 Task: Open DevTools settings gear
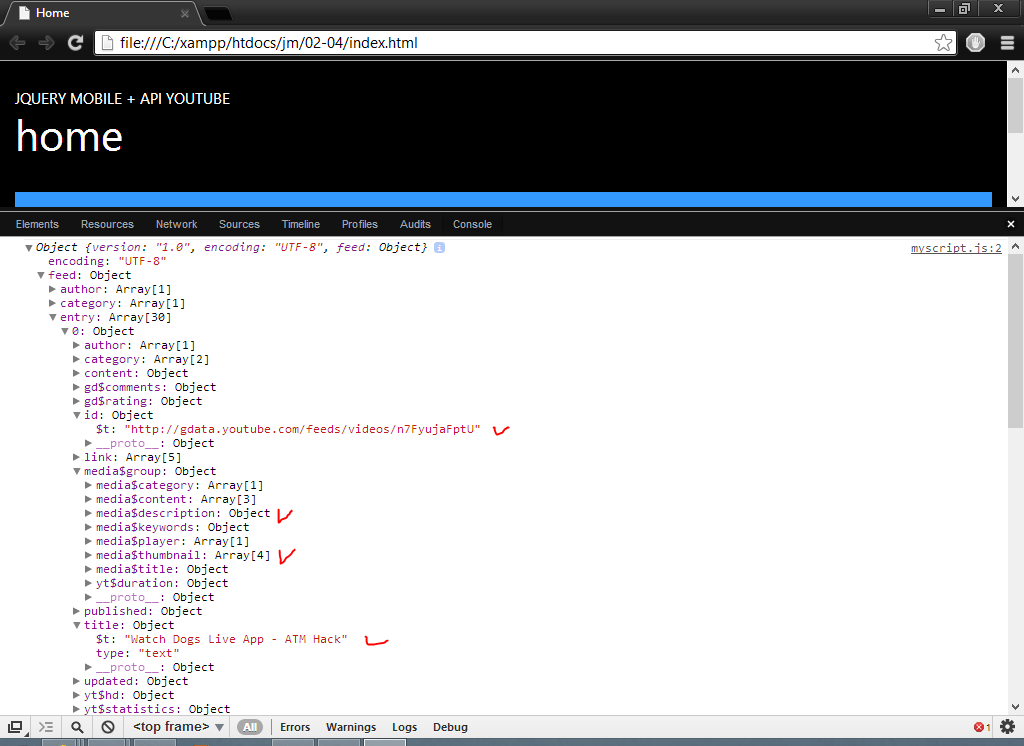pyautogui.click(x=1007, y=727)
